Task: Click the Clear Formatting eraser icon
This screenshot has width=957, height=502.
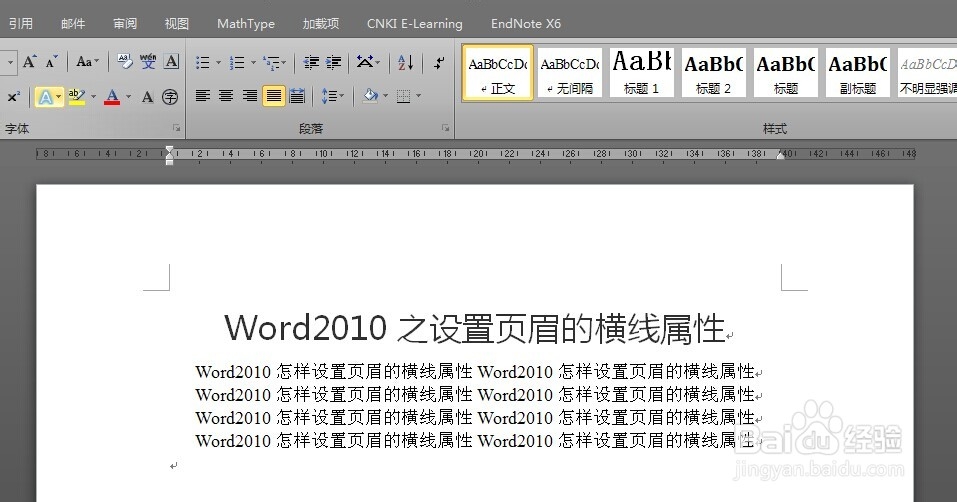Action: coord(125,62)
